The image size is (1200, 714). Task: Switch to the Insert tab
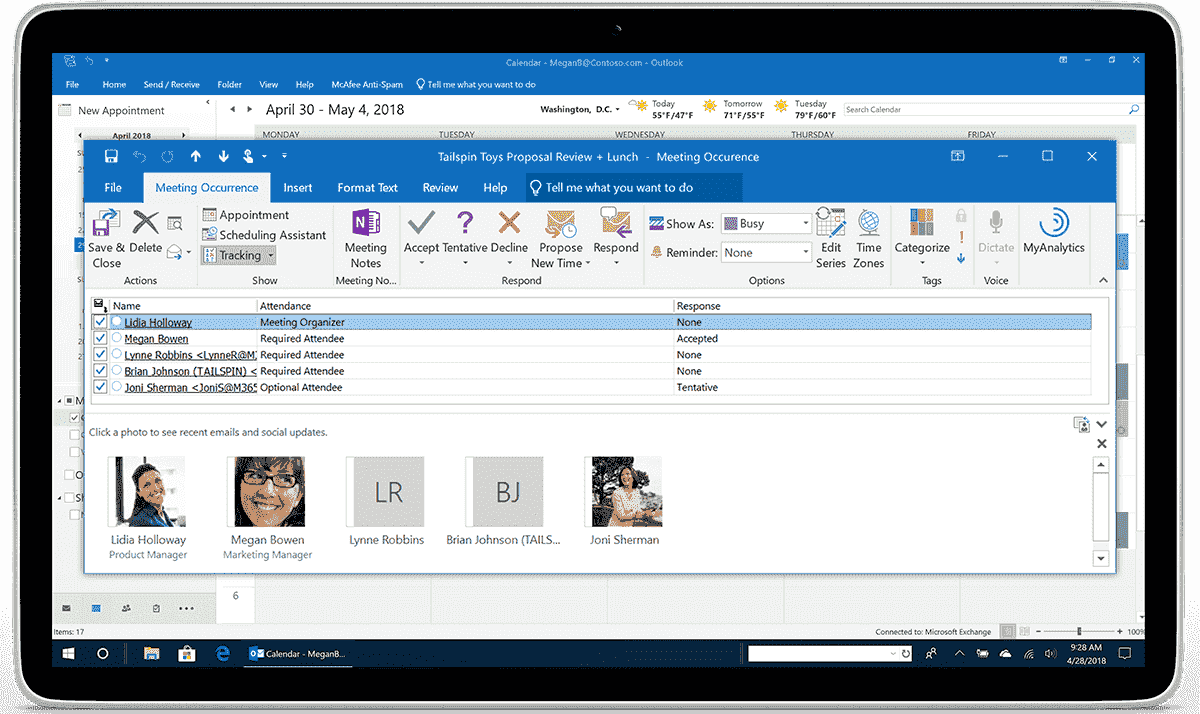pos(297,188)
